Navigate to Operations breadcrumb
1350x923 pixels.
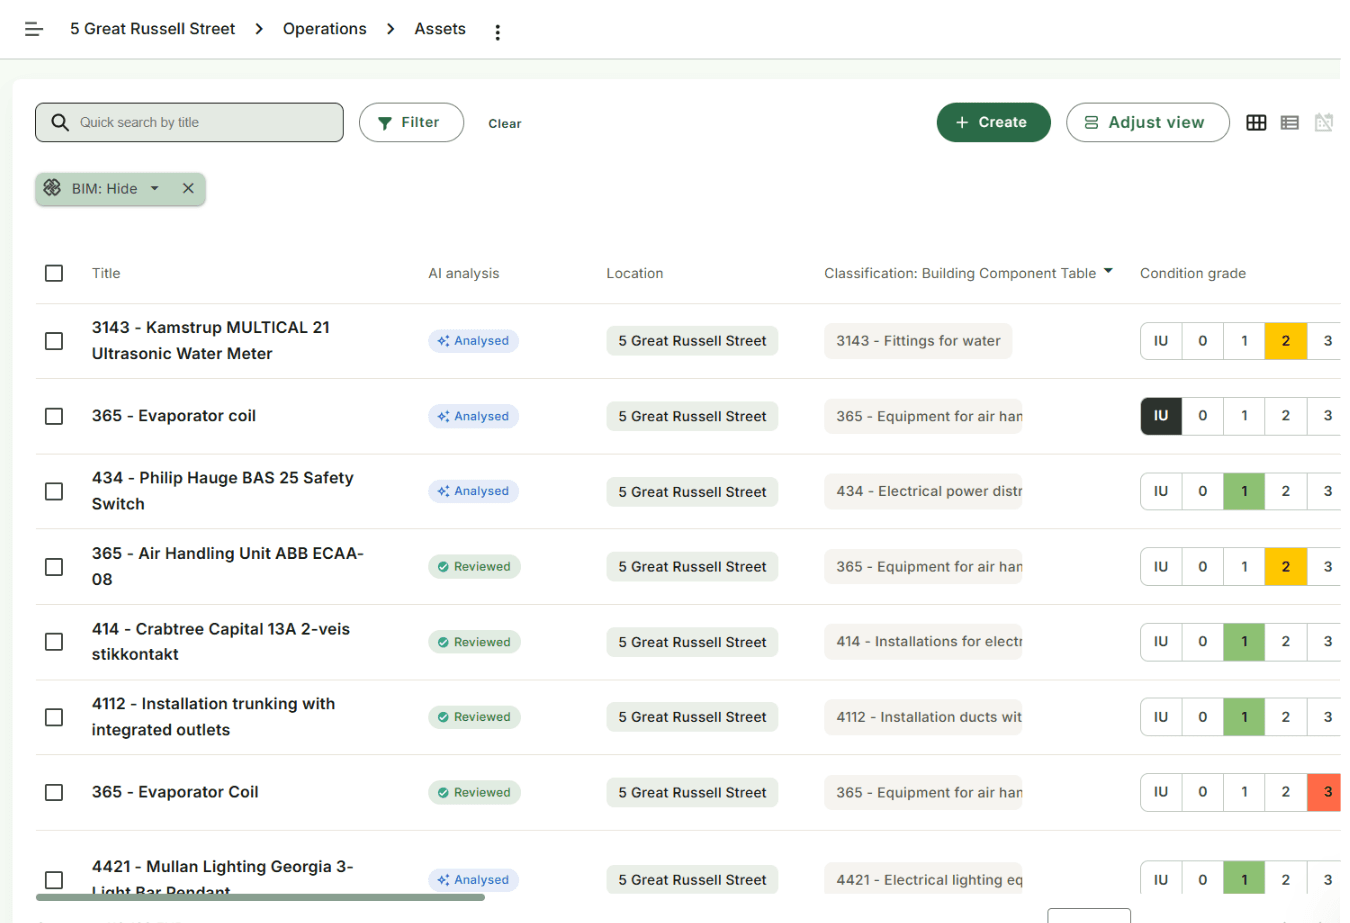pyautogui.click(x=325, y=29)
